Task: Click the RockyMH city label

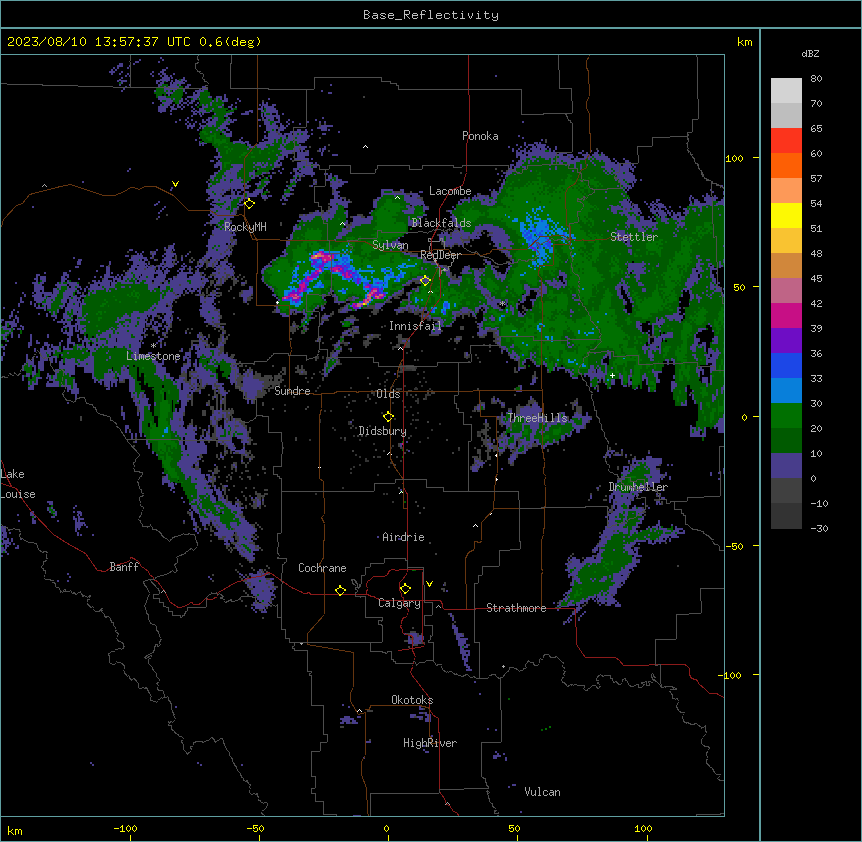Action: [x=245, y=226]
